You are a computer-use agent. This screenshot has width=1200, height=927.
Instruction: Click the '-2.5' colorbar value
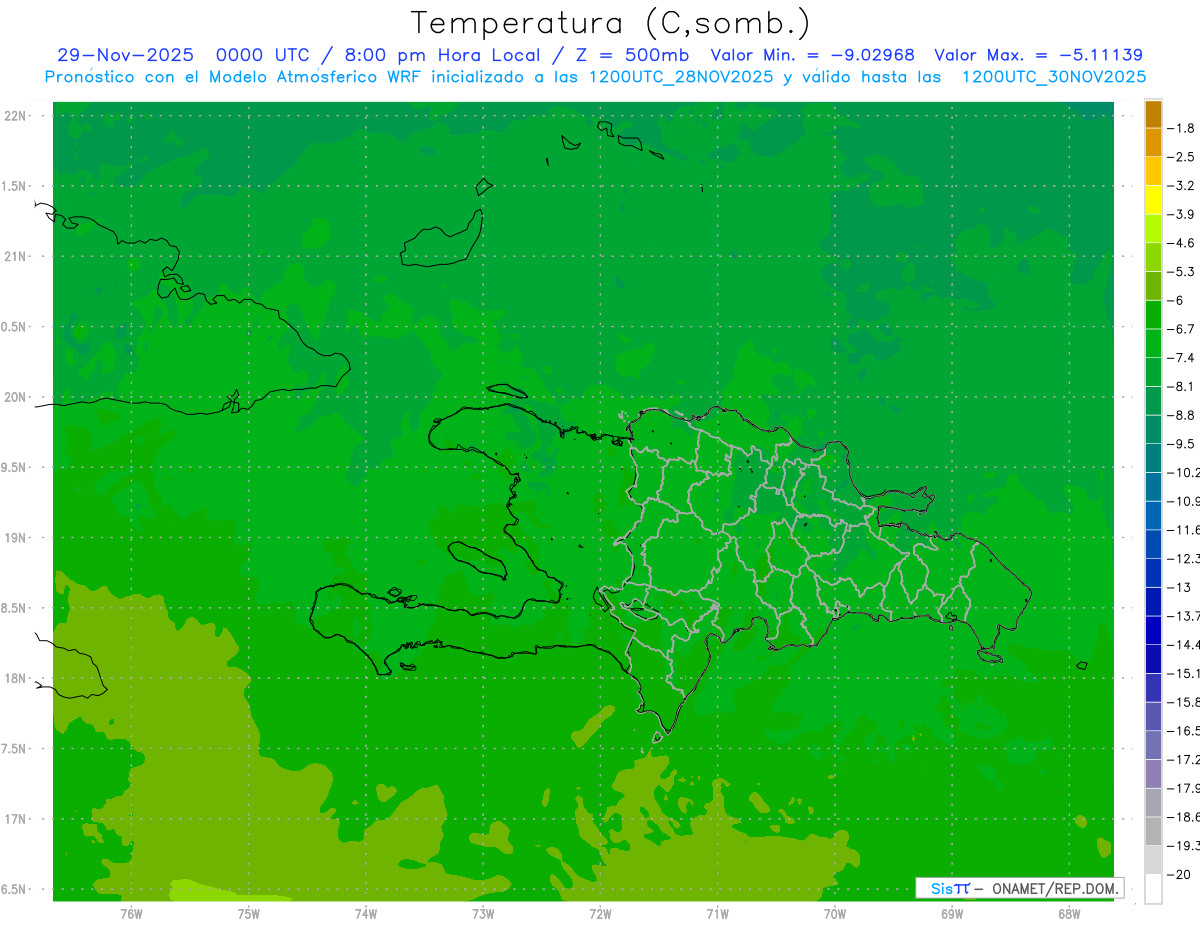(1182, 157)
